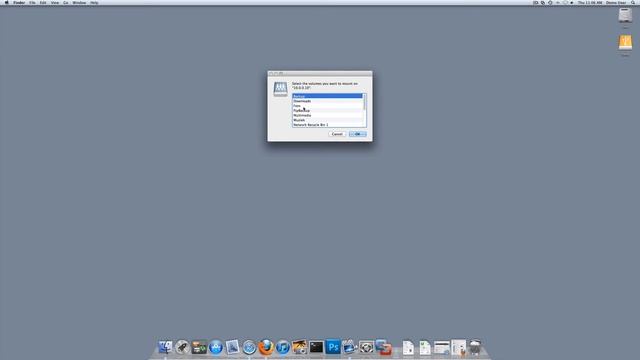Screen dimensions: 640x360
Task: Open Finder from the Dock
Action: coord(165,347)
